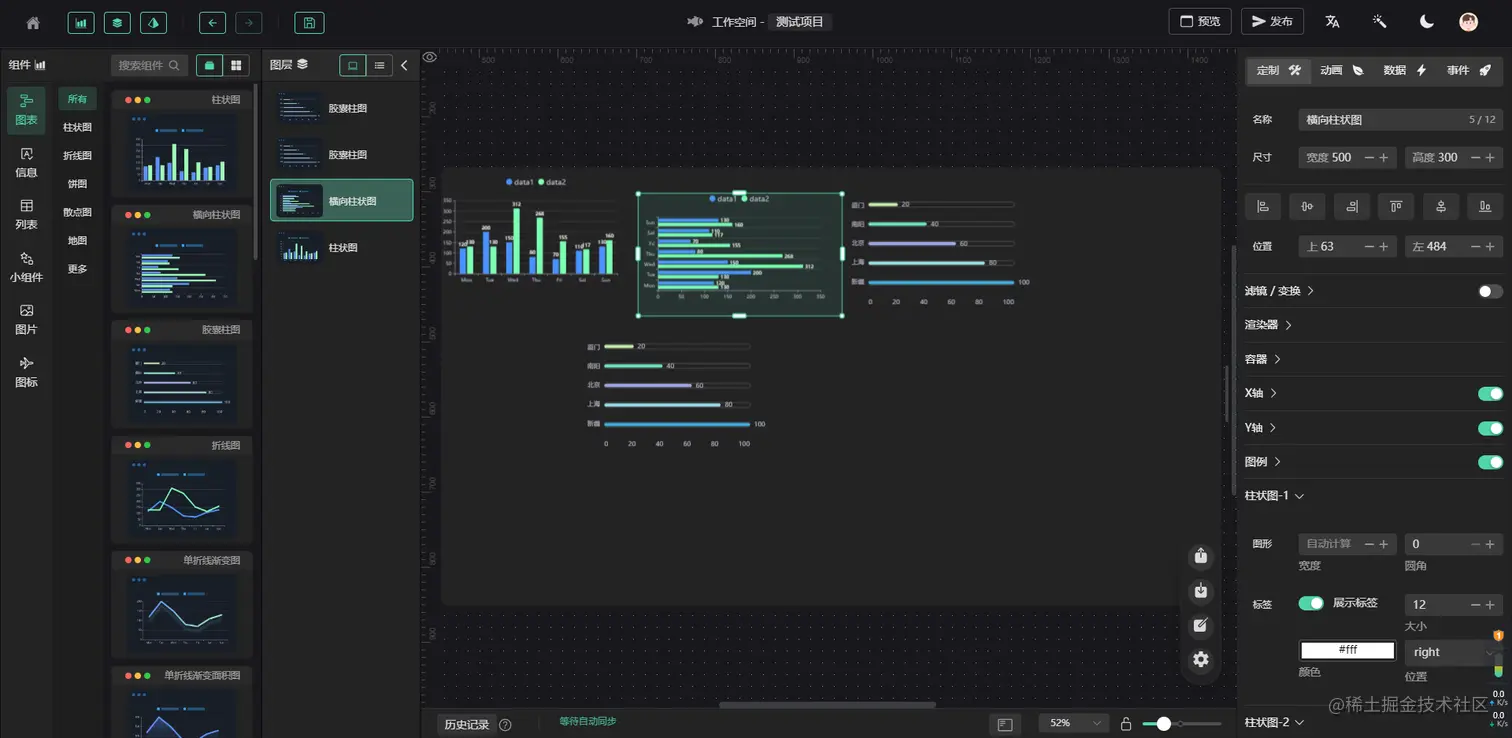The image size is (1512, 738).
Task: Click the import download floating button
Action: point(1201,591)
